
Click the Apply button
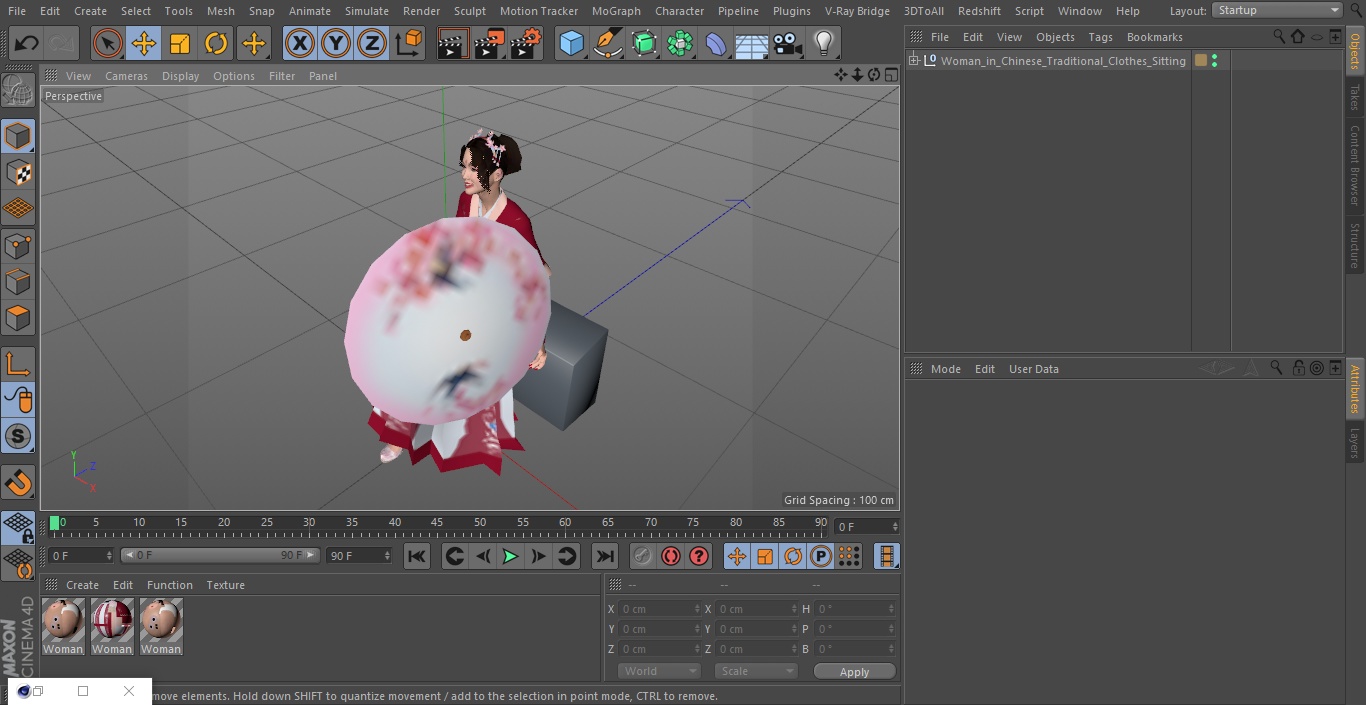point(854,672)
